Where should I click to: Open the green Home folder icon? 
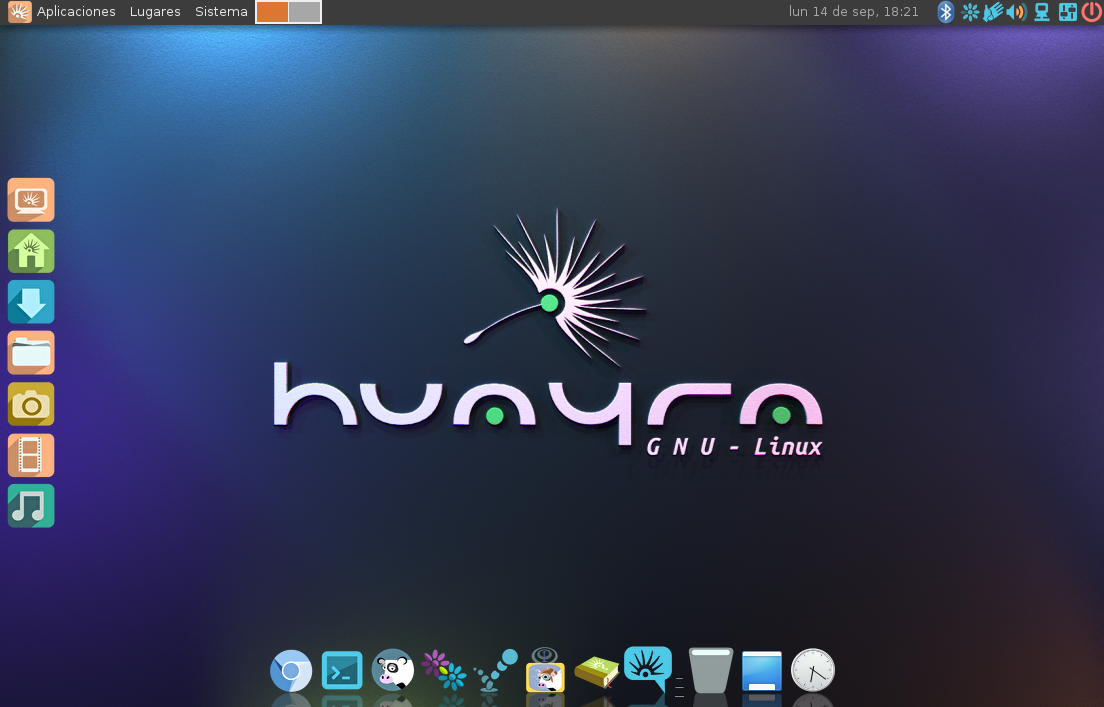31,251
